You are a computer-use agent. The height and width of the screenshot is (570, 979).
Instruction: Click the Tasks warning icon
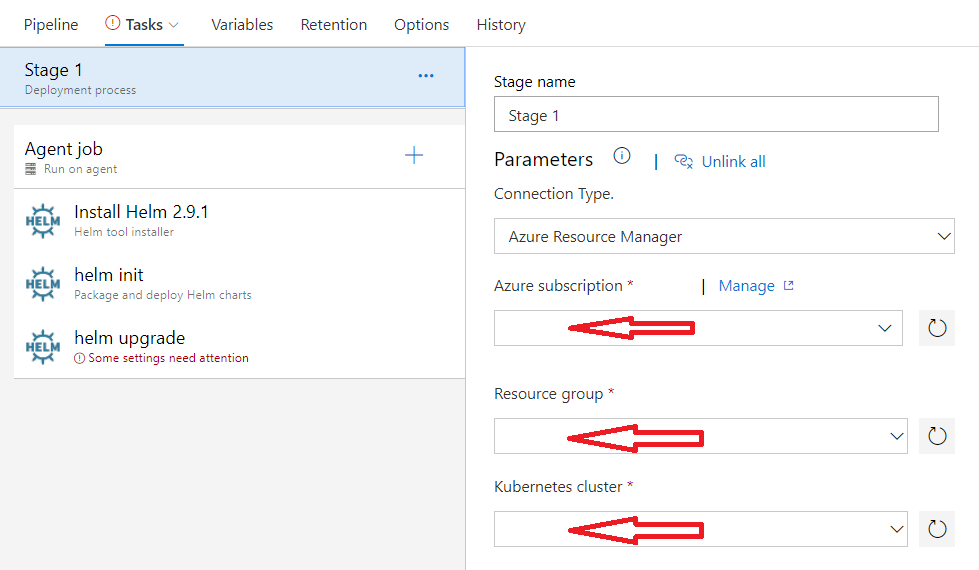pyautogui.click(x=112, y=23)
